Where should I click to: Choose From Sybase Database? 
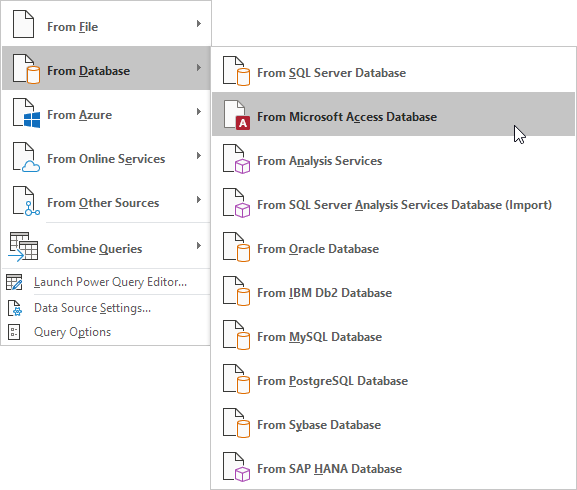point(393,423)
